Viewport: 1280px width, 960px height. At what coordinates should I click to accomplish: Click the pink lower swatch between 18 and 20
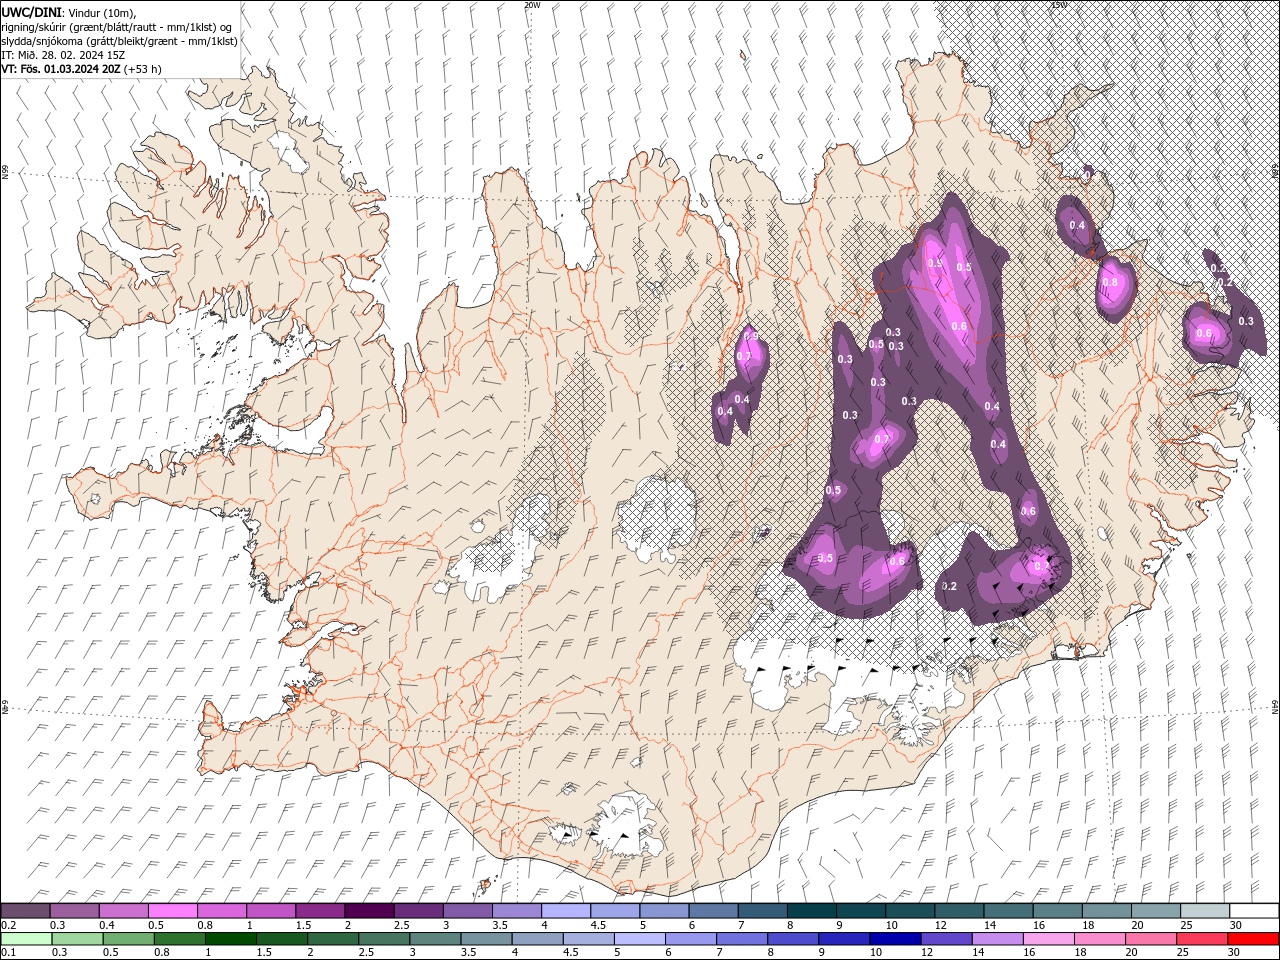pos(1099,939)
